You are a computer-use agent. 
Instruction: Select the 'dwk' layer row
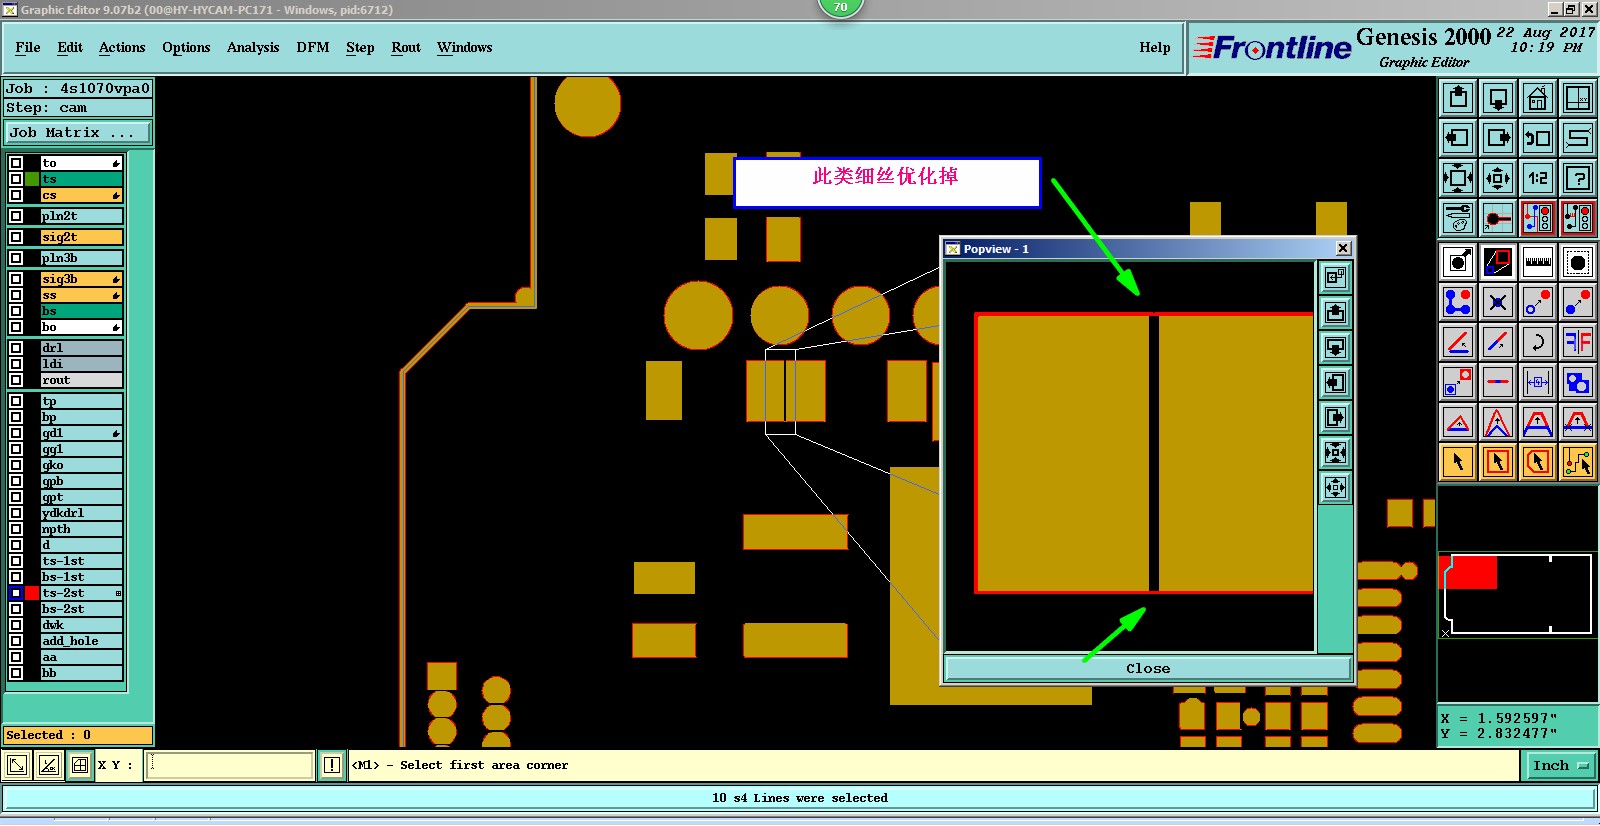pyautogui.click(x=81, y=625)
